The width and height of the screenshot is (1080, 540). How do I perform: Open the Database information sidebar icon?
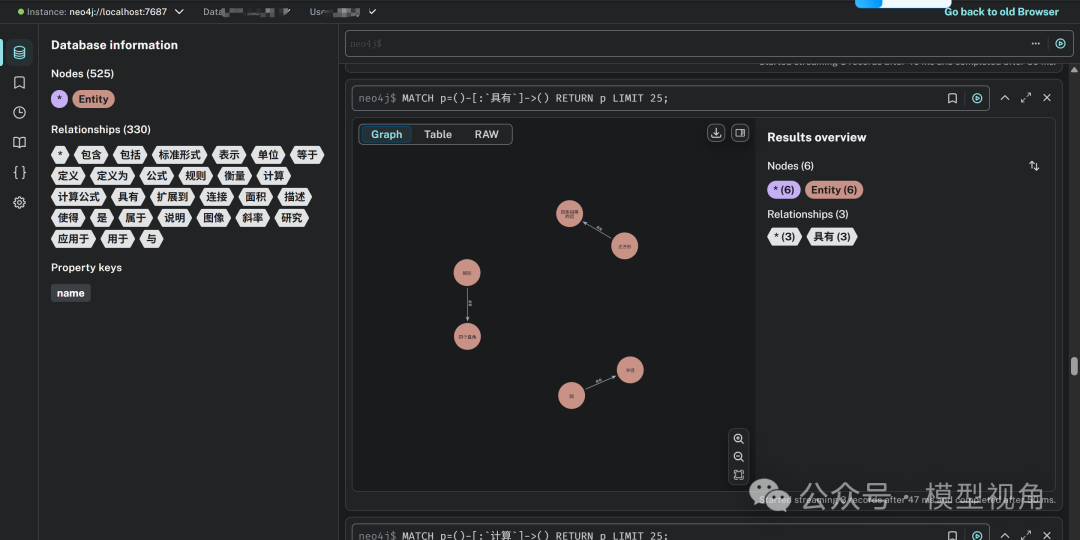click(x=19, y=53)
